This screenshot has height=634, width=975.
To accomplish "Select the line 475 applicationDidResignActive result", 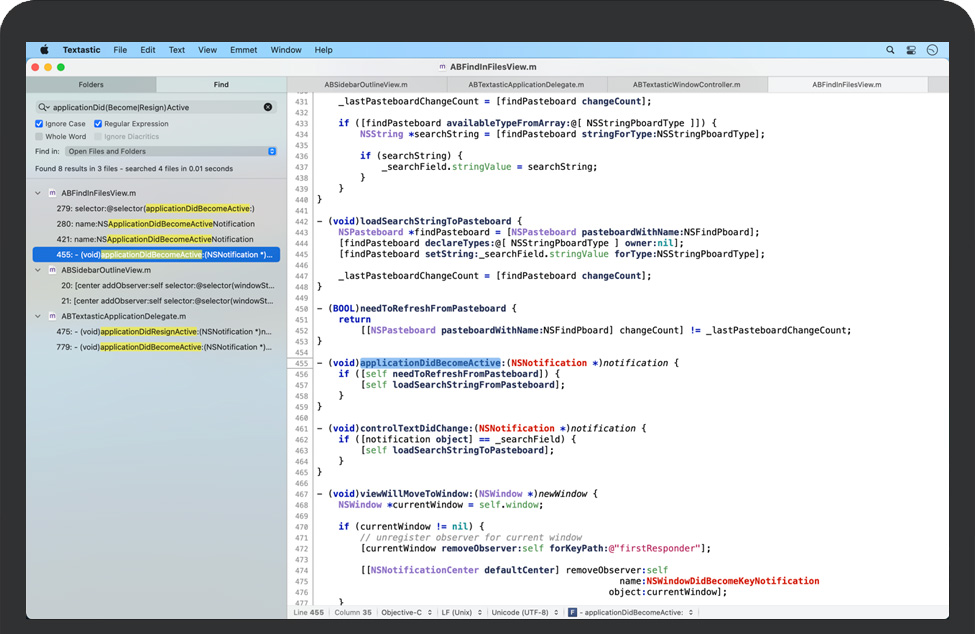I will 164,332.
